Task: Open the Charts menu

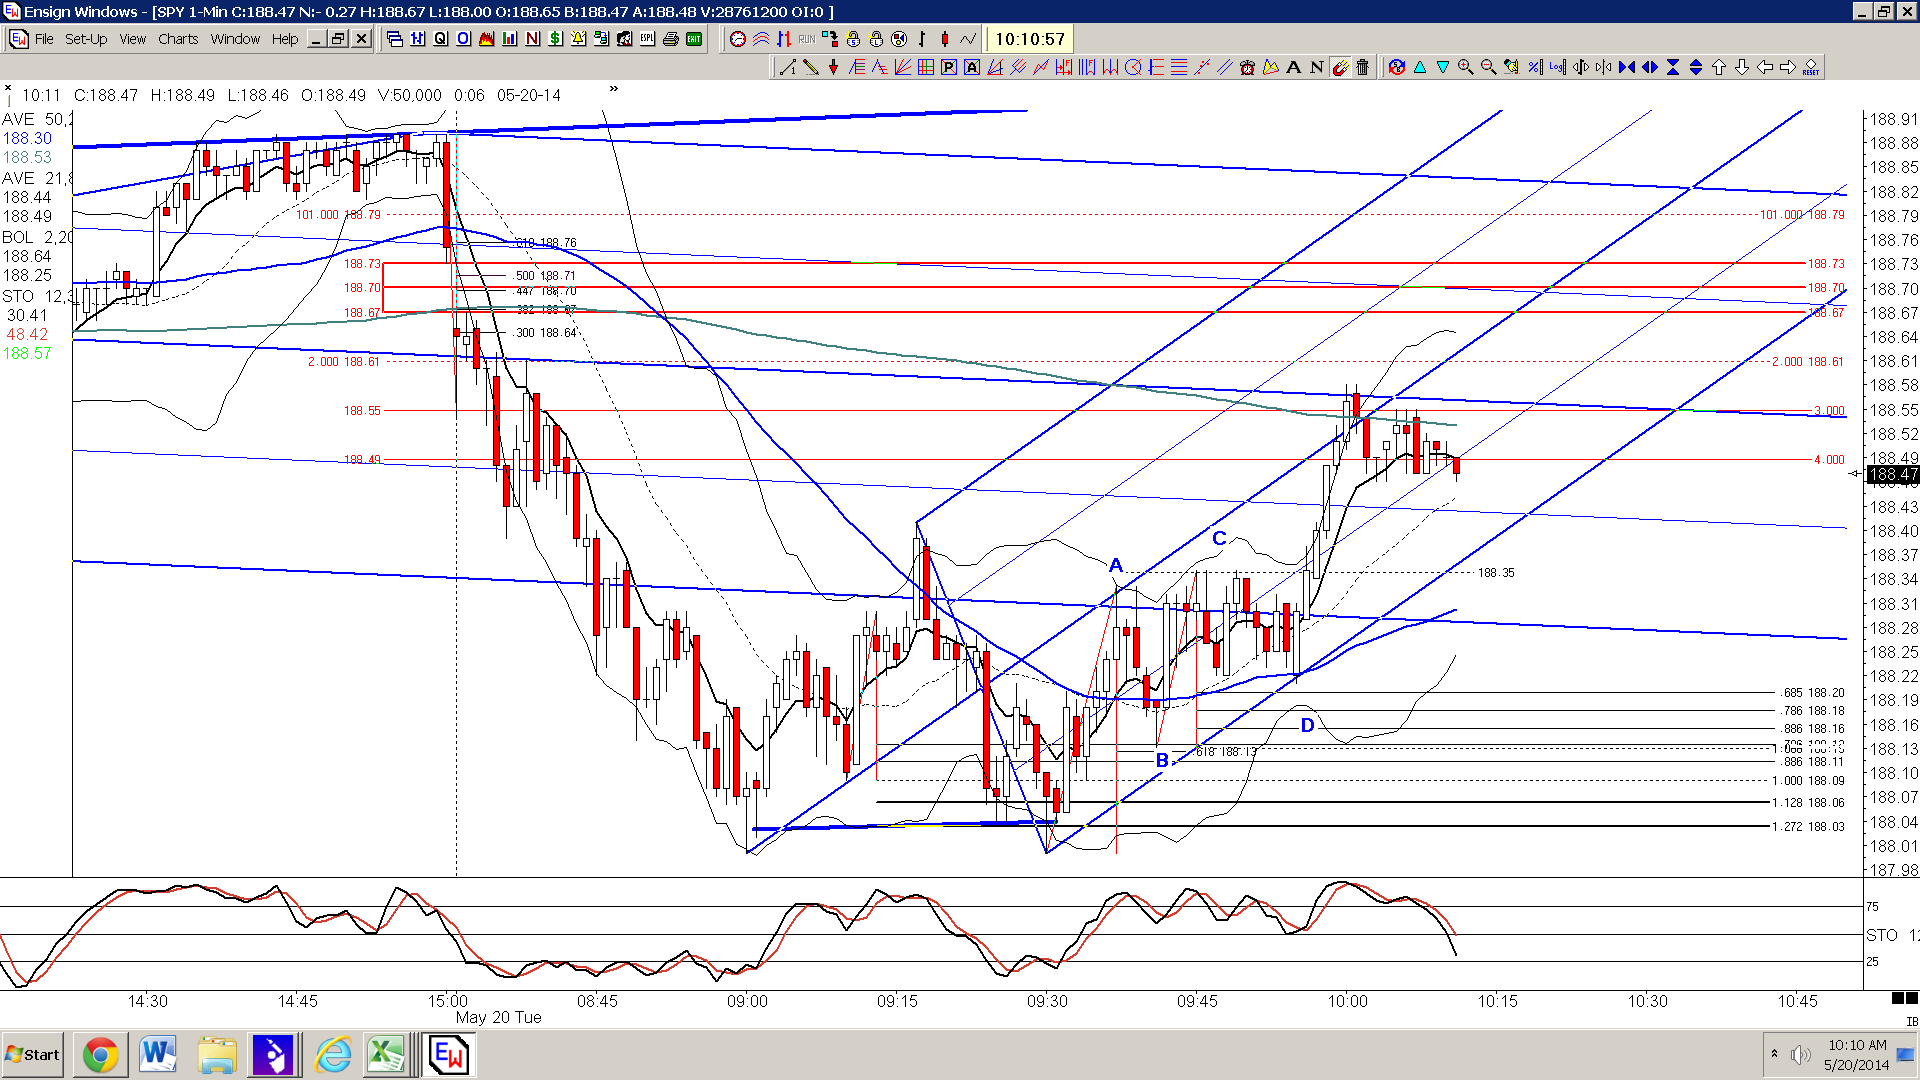Action: (178, 39)
